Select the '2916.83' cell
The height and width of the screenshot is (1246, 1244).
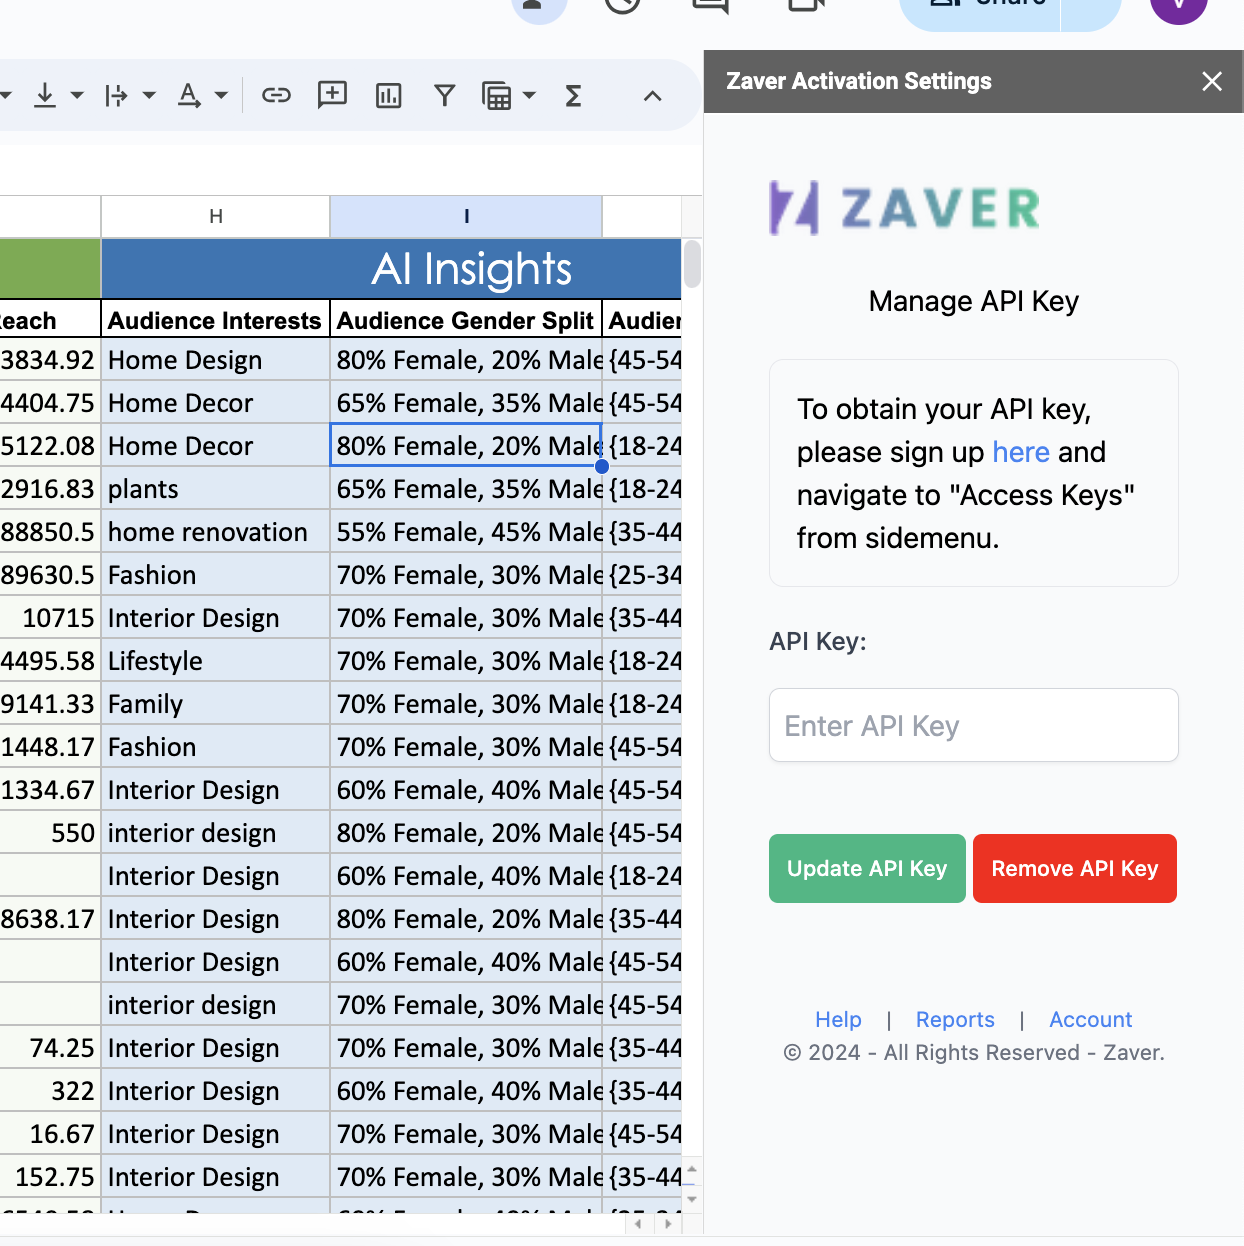[x=50, y=489]
